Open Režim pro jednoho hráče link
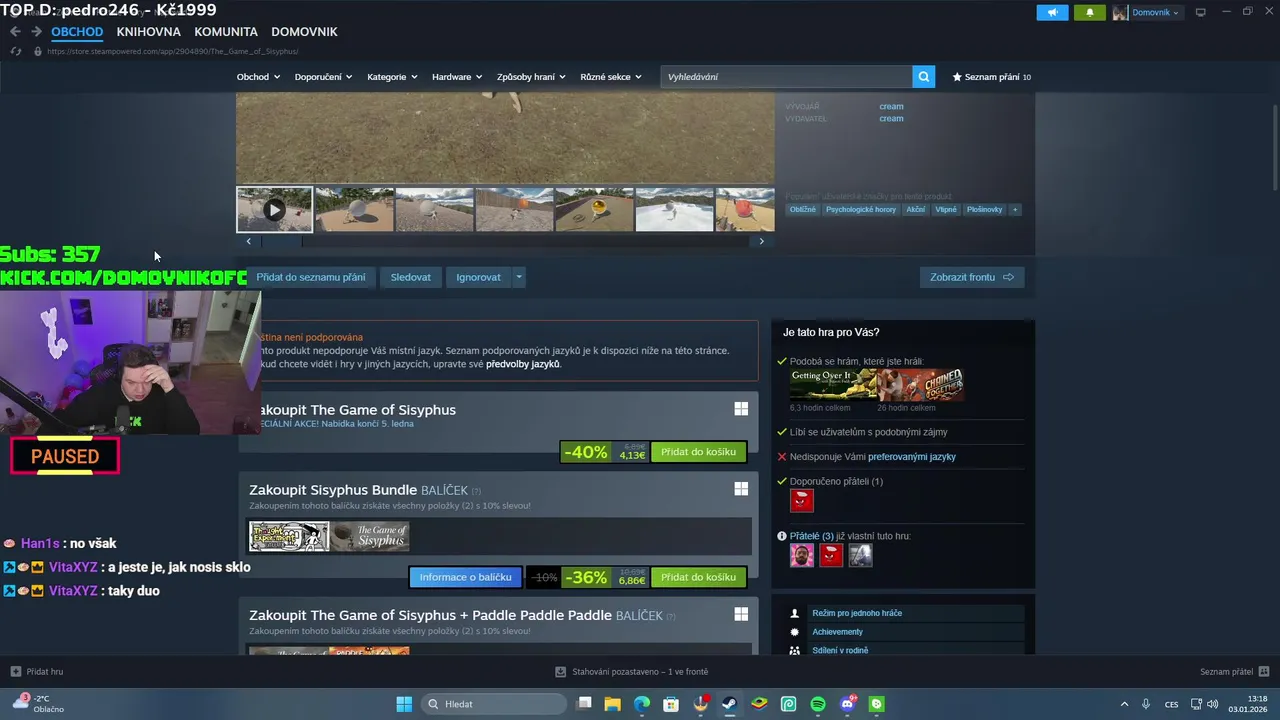Screen dimensions: 1280x720 [x=857, y=613]
